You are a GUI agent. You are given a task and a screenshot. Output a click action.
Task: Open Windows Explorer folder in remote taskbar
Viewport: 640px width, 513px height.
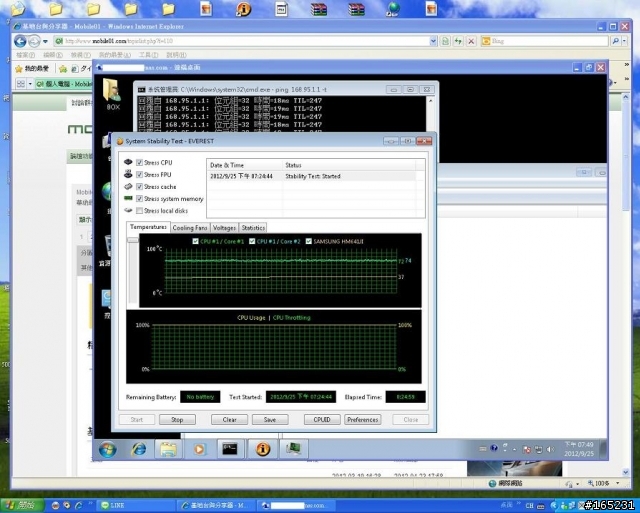pos(168,449)
